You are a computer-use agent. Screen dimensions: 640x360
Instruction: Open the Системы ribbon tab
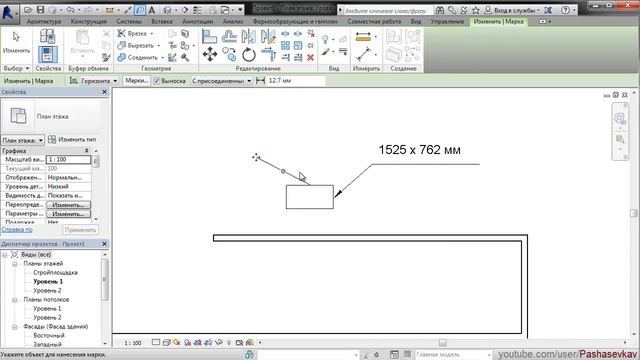point(129,21)
